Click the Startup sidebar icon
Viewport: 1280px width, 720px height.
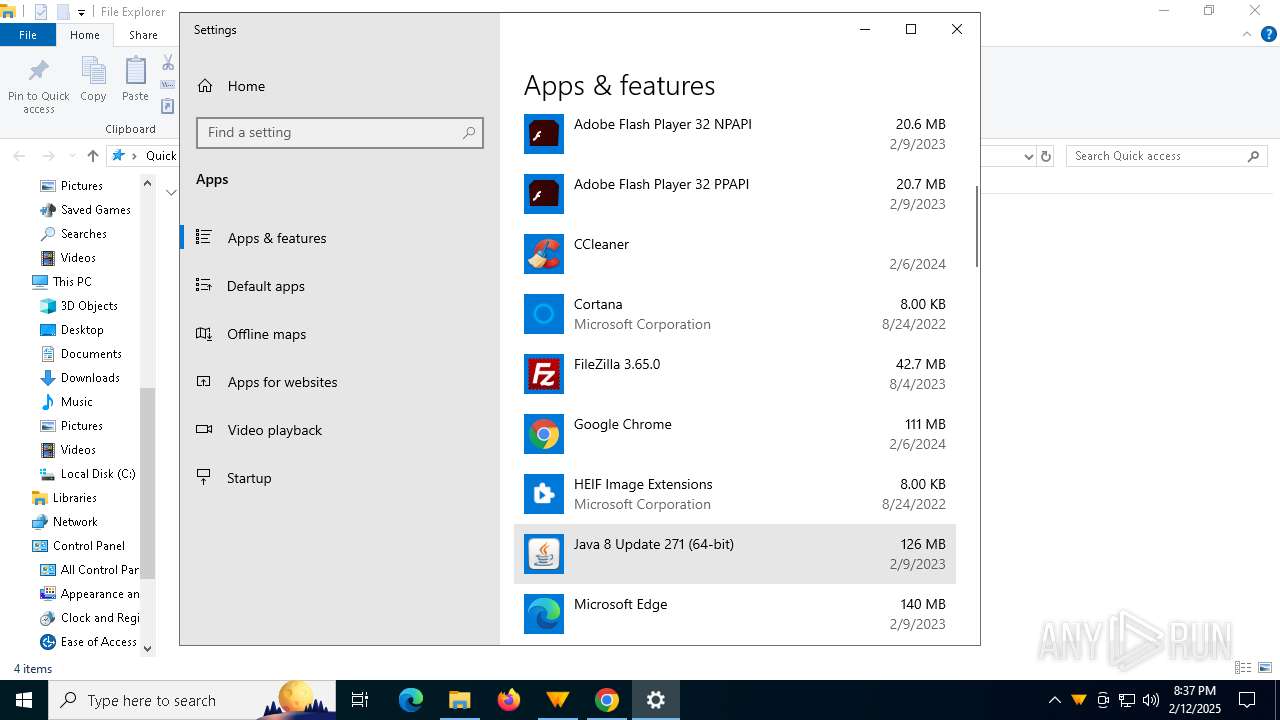204,478
